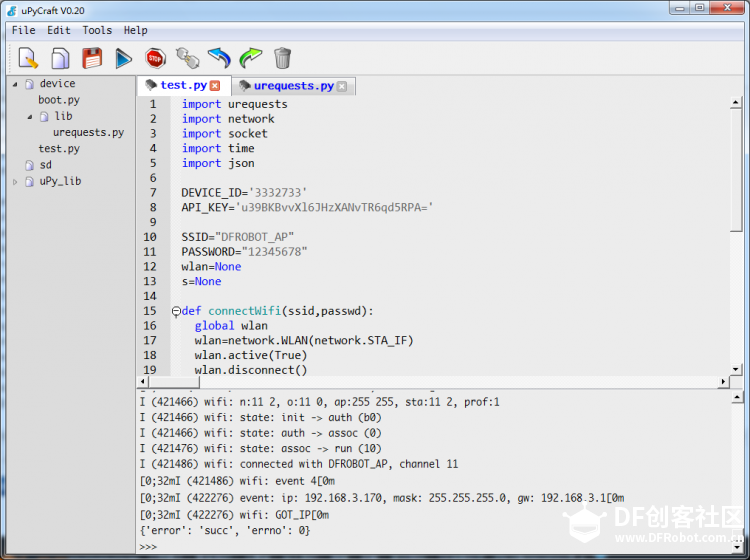The width and height of the screenshot is (750, 560).
Task: Close the uPyCraft window
Action: [727, 8]
